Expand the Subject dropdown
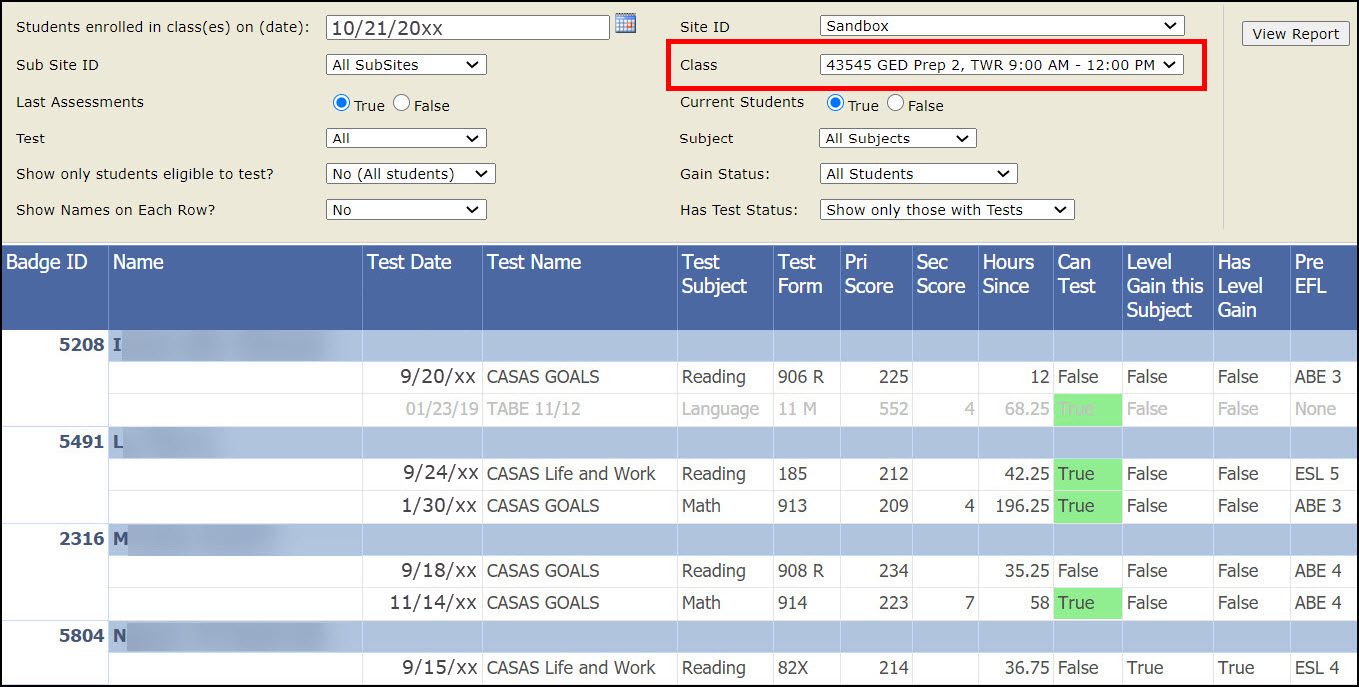 coord(897,139)
